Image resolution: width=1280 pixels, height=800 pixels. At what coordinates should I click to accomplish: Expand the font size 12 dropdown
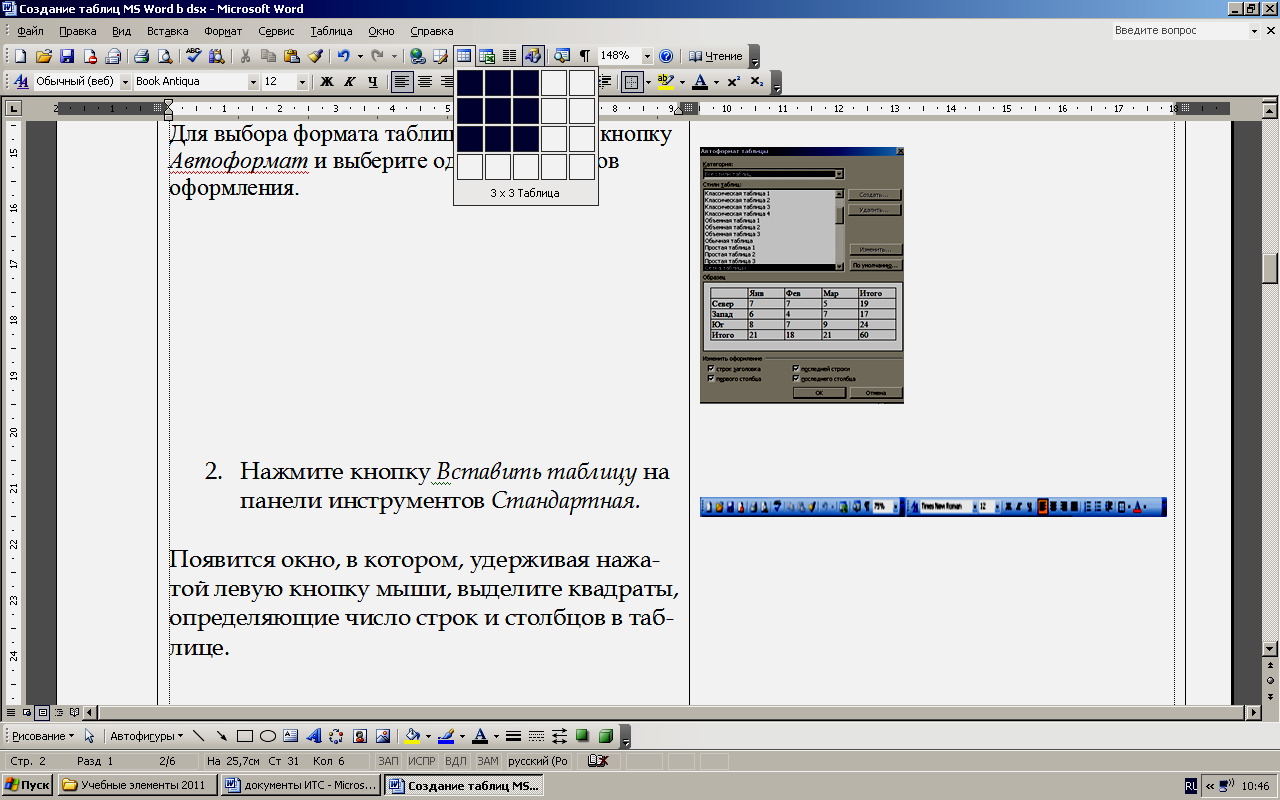coord(302,82)
